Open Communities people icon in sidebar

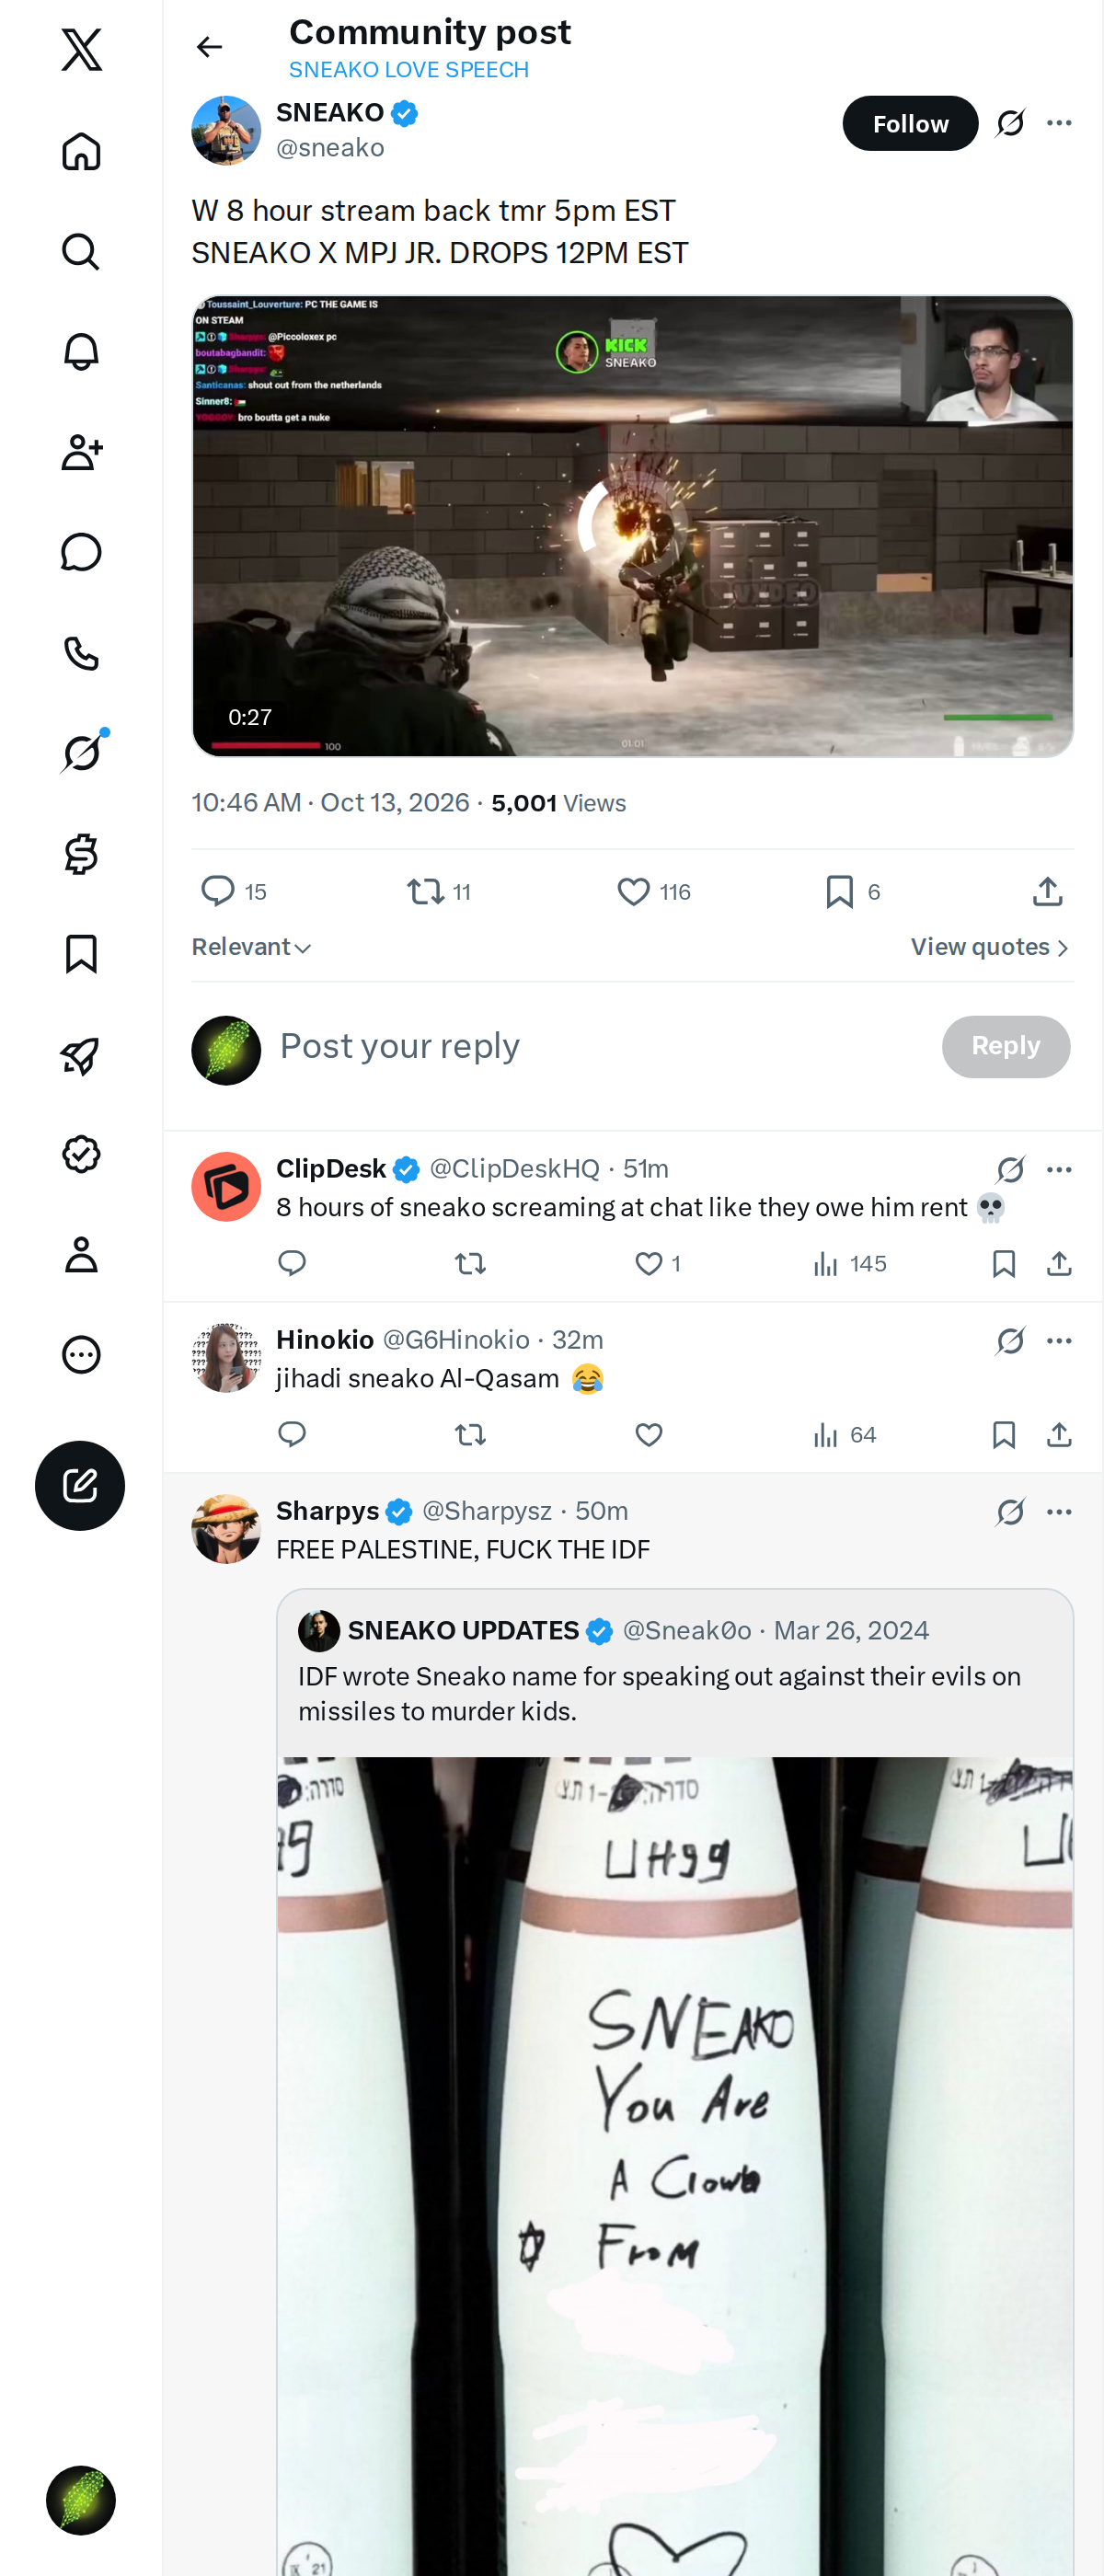pyautogui.click(x=81, y=452)
